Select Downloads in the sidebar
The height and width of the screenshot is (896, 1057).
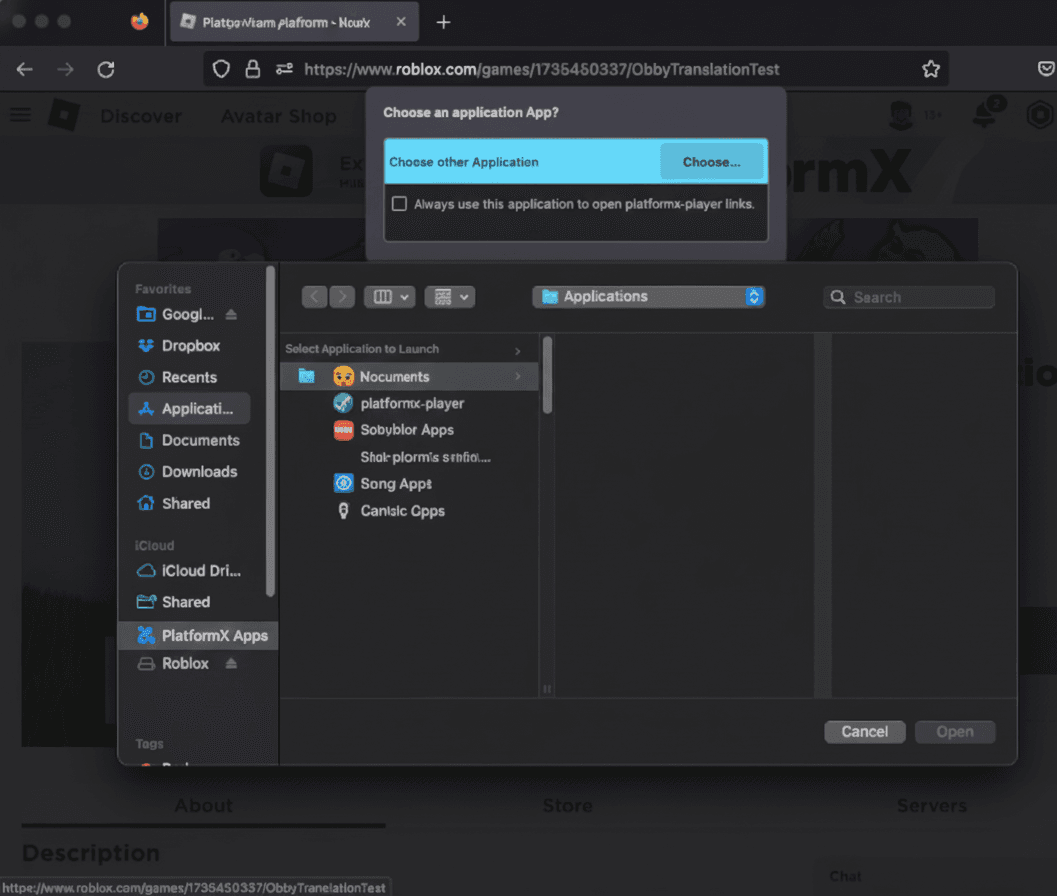click(199, 472)
